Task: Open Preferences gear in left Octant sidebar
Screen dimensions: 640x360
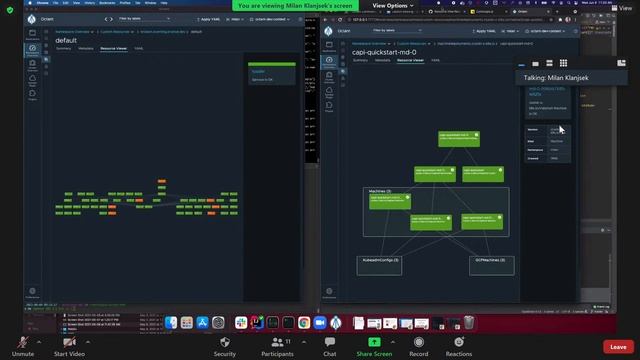Action: click(x=32, y=293)
